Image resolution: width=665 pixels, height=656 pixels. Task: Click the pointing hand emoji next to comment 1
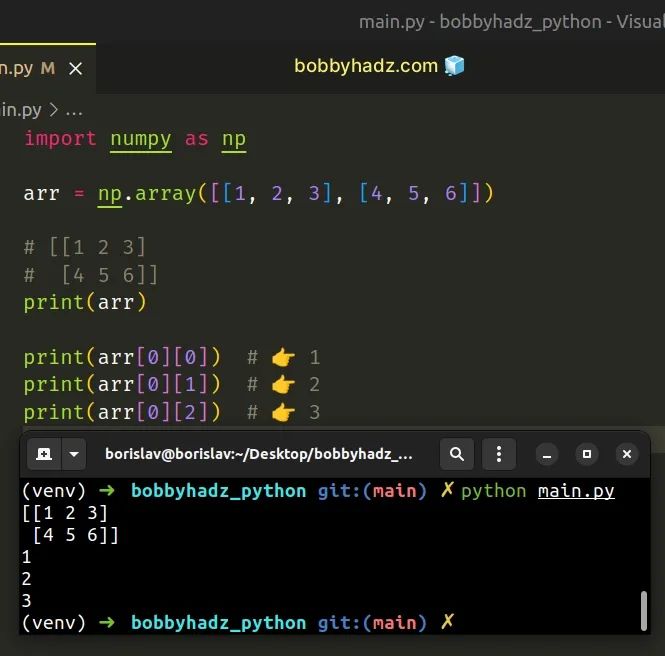click(x=284, y=357)
